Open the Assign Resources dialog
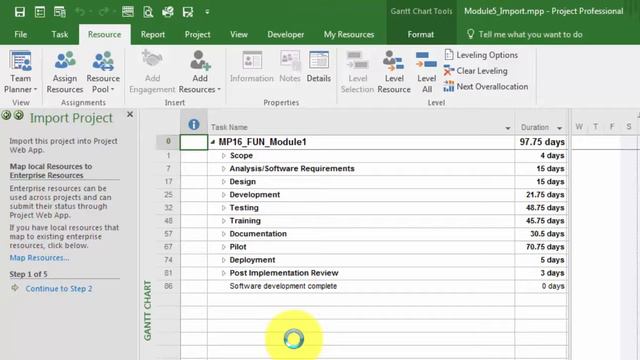Screen dimensions: 640x360 pyautogui.click(x=65, y=72)
